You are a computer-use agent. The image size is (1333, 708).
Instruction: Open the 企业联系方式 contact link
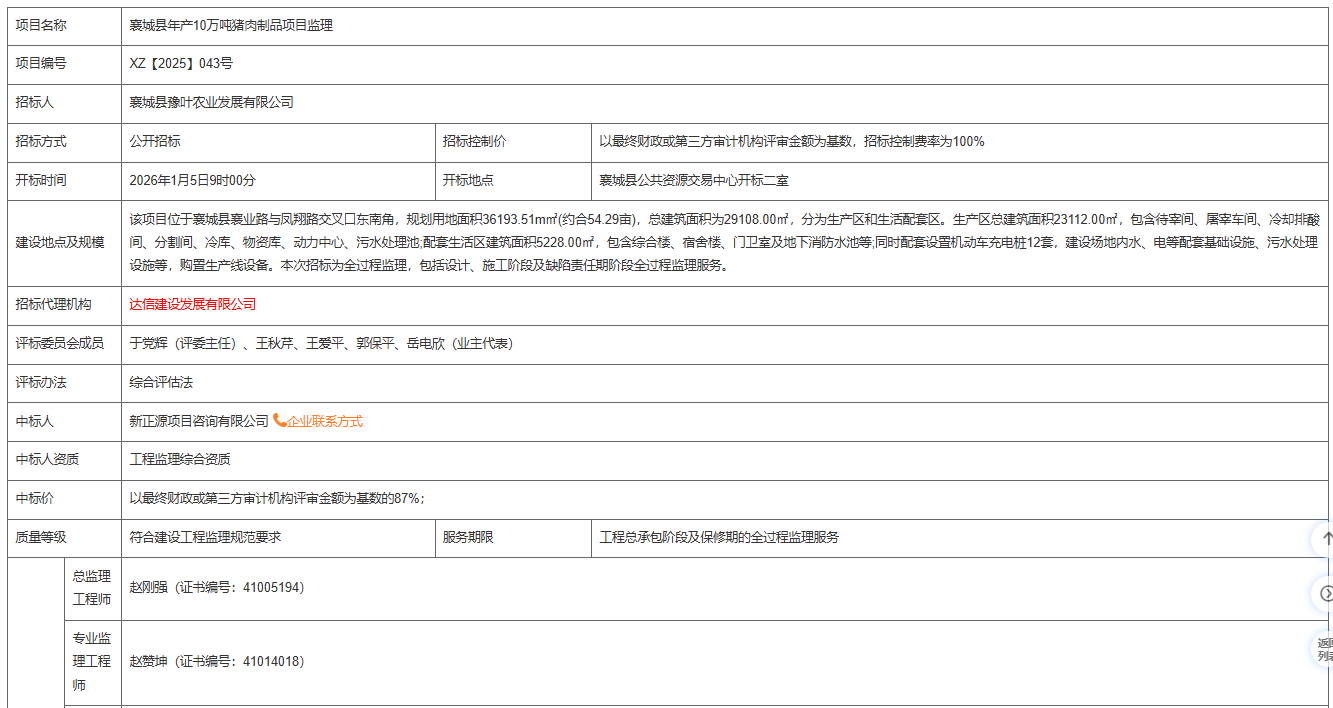tap(325, 422)
